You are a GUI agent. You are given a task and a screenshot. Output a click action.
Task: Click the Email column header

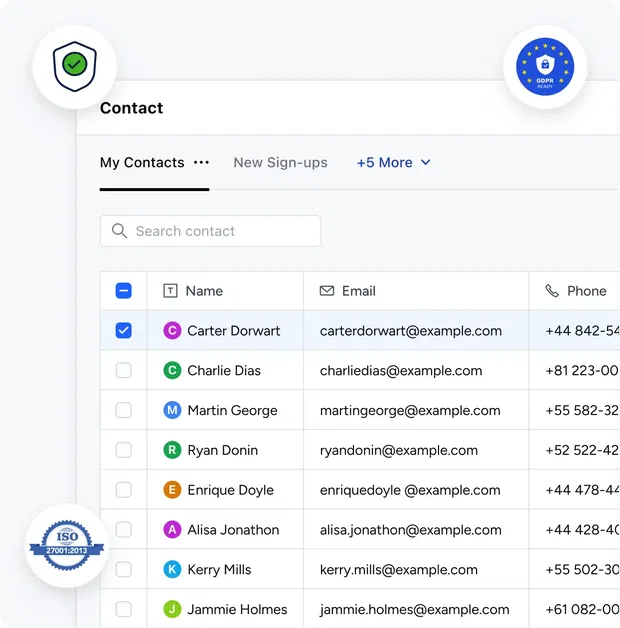click(416, 291)
